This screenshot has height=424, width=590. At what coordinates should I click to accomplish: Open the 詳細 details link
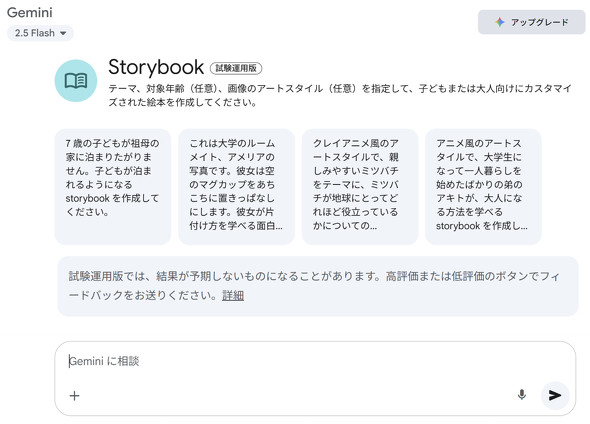pos(233,296)
